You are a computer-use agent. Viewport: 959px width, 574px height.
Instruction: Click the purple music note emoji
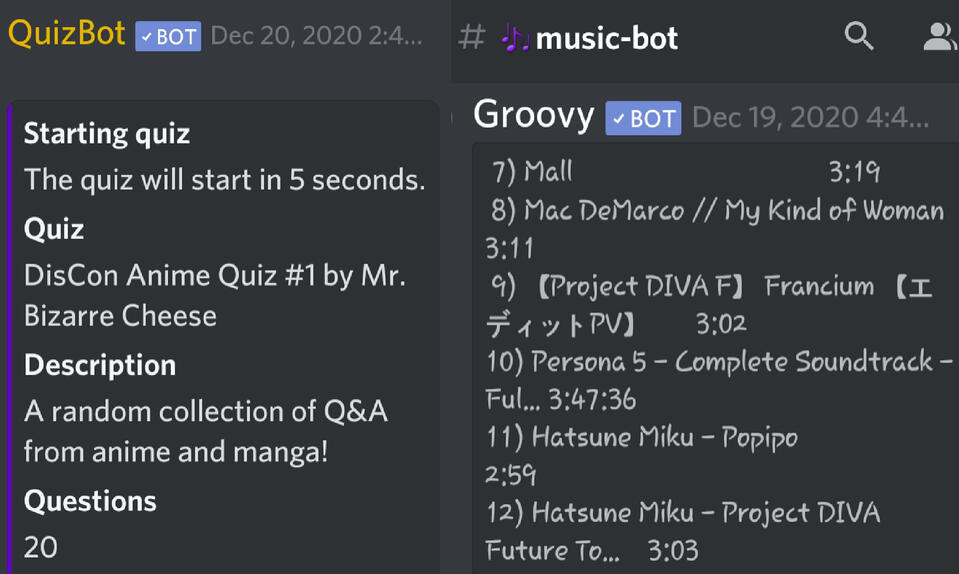click(515, 39)
